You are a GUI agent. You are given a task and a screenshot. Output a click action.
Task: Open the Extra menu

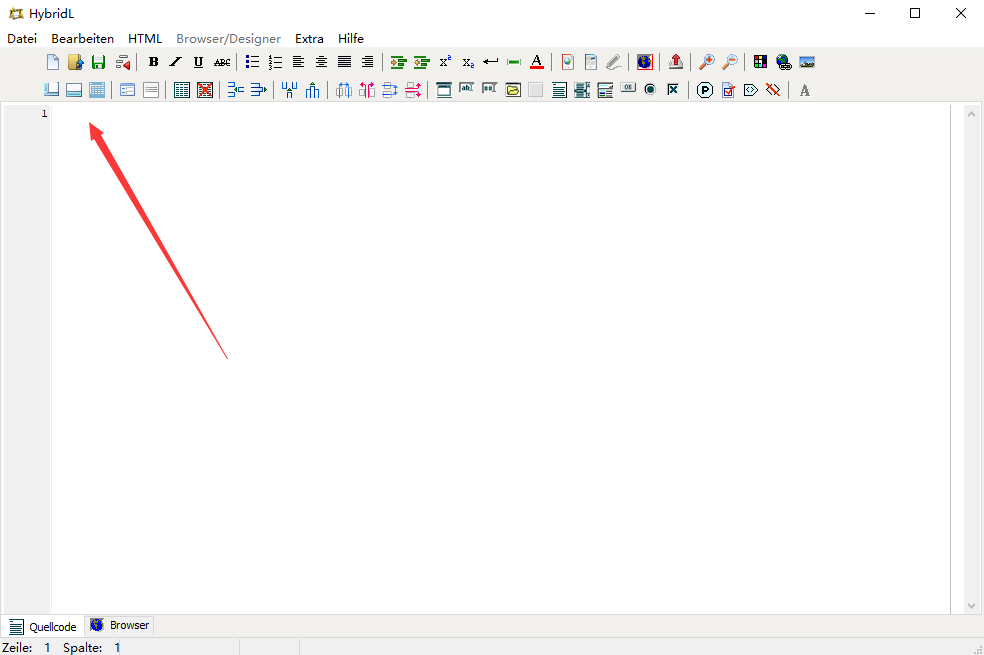309,38
